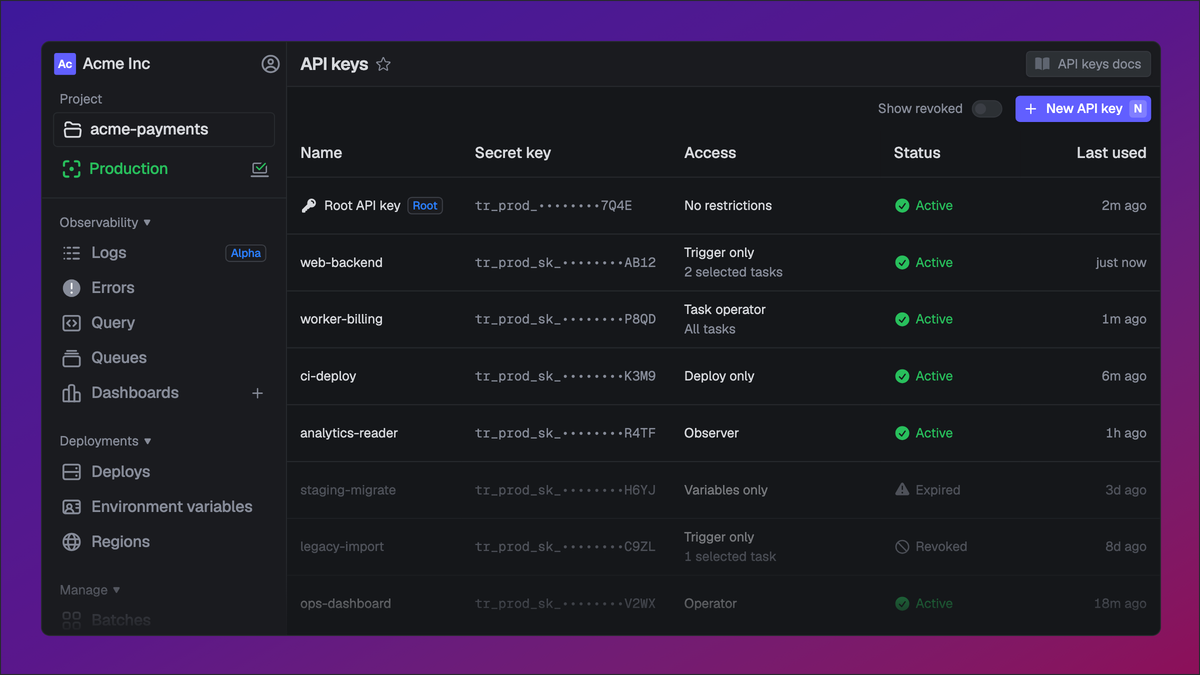Screen dimensions: 1200x675
Task: Click the Deploys server icon
Action: point(71,472)
